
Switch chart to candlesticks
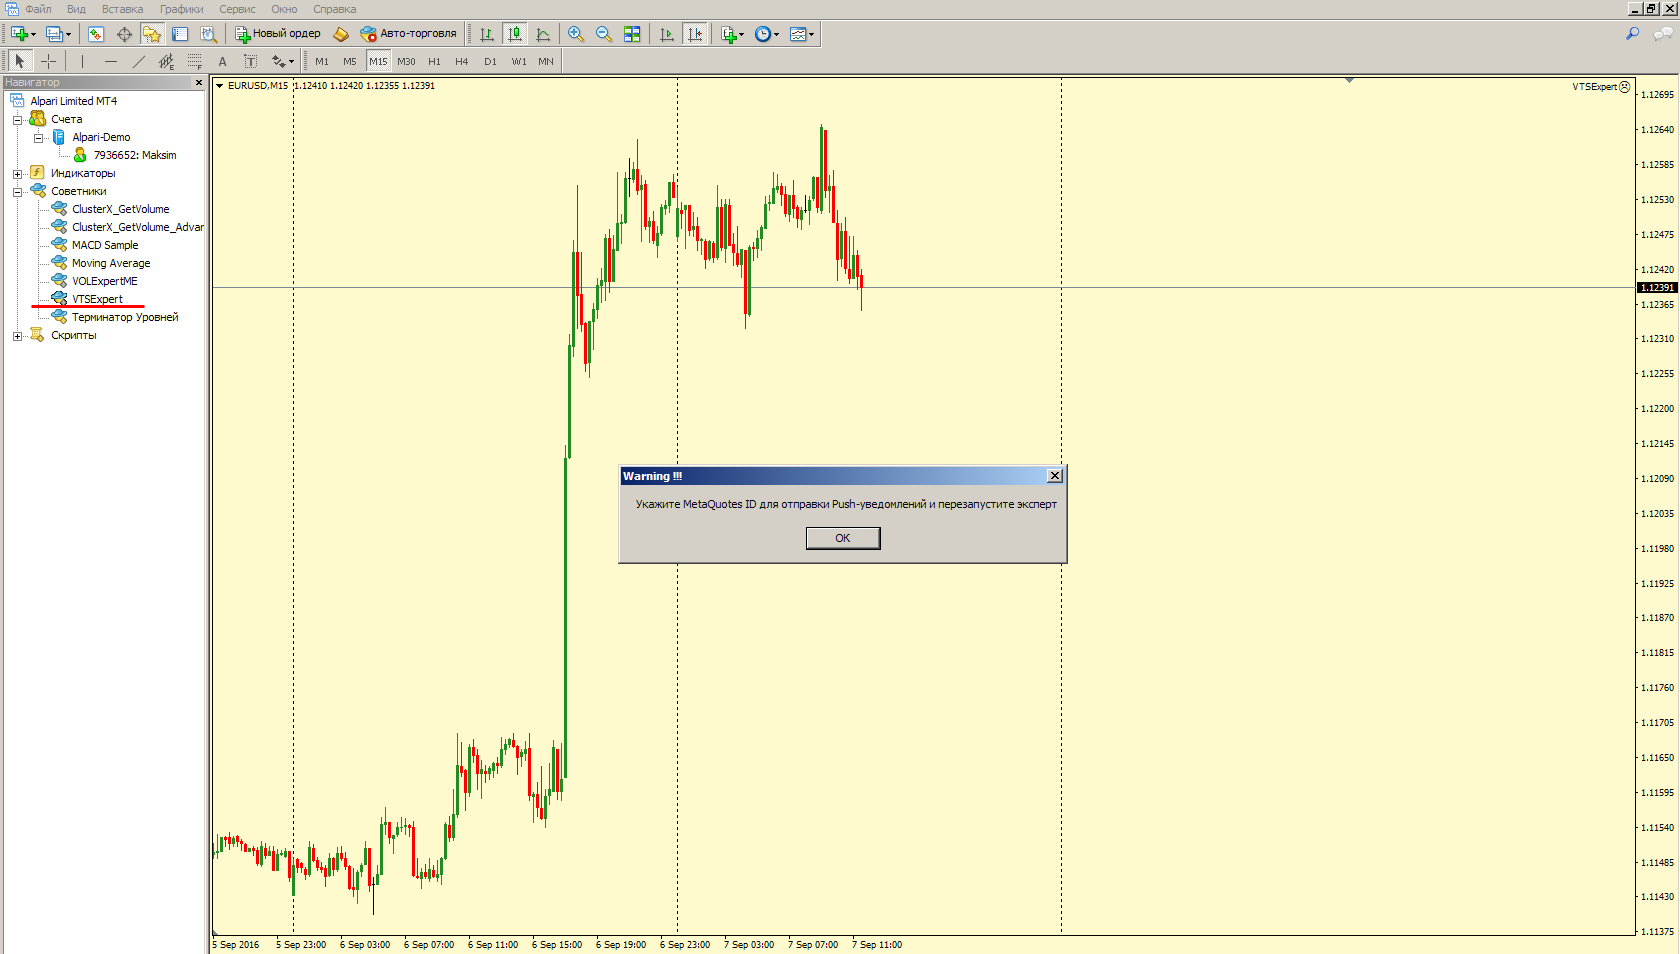tap(515, 34)
